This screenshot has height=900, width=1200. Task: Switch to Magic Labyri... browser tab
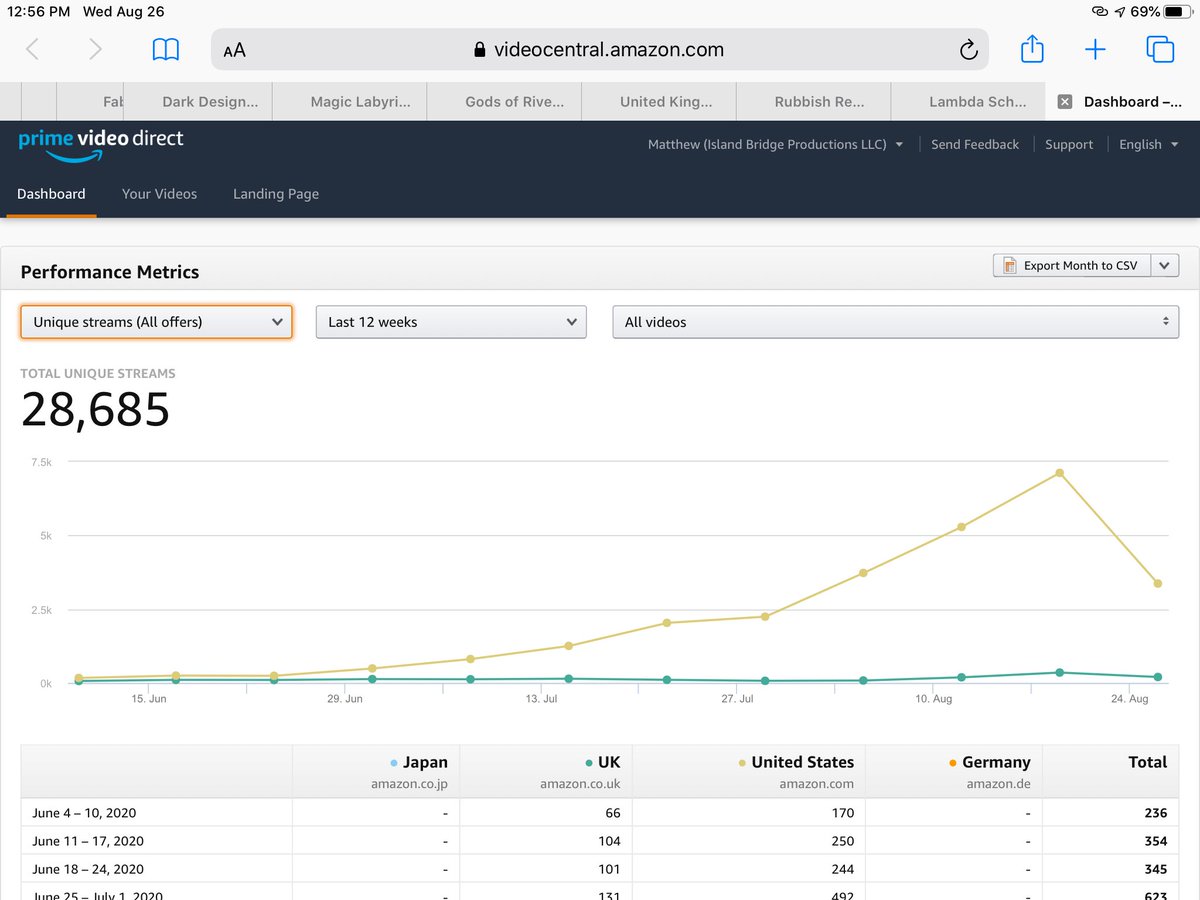360,102
